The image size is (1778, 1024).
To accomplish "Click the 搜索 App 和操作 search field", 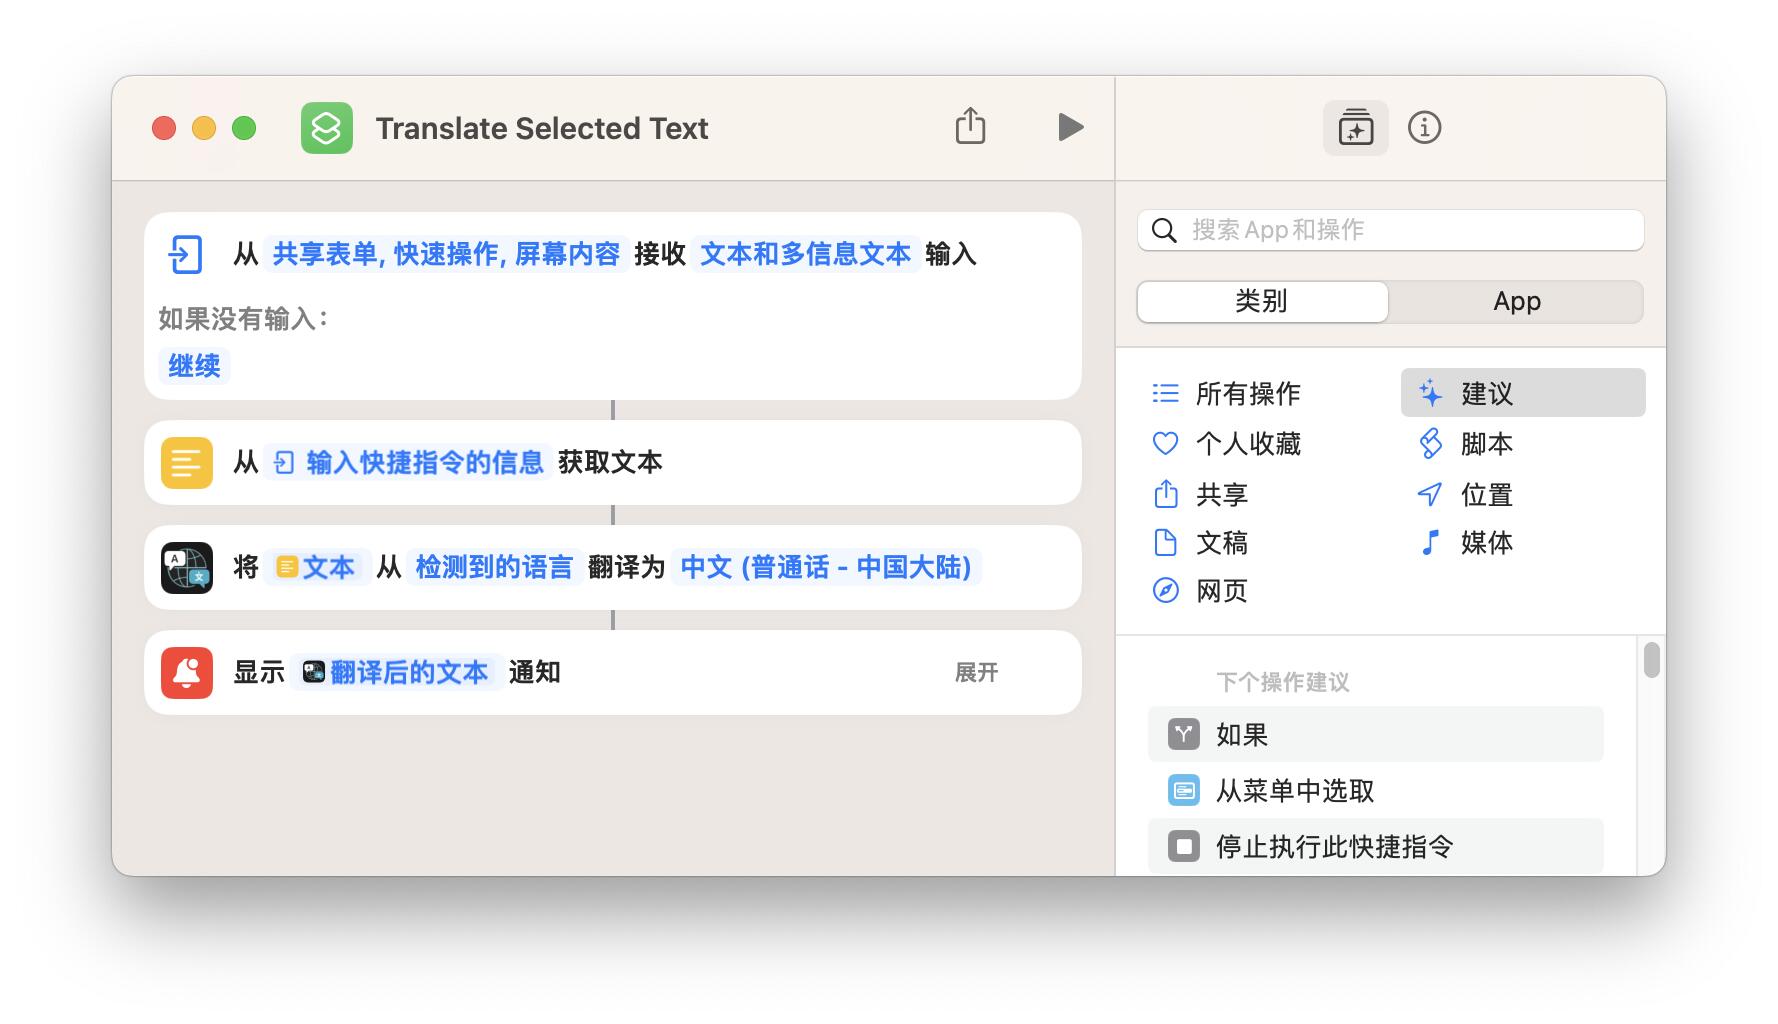I will [1400, 230].
